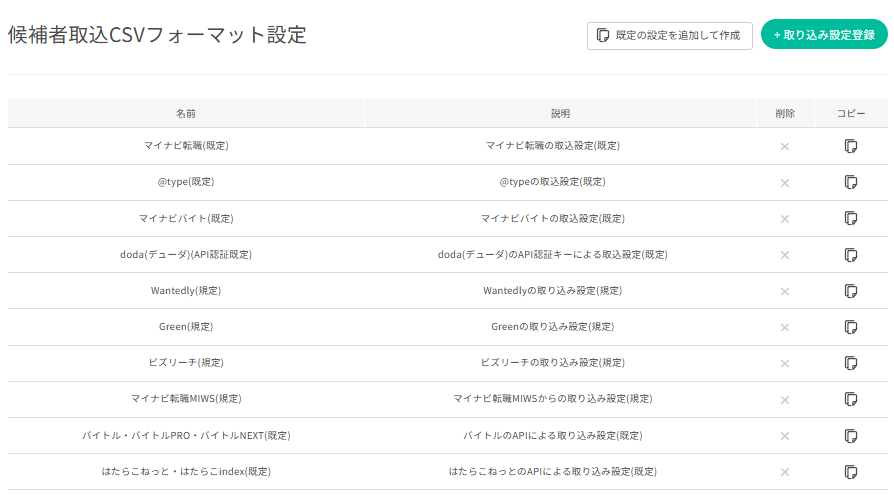Click 既定の設定を追加して作成 button
Viewport: 894px width, 499px height.
point(669,35)
